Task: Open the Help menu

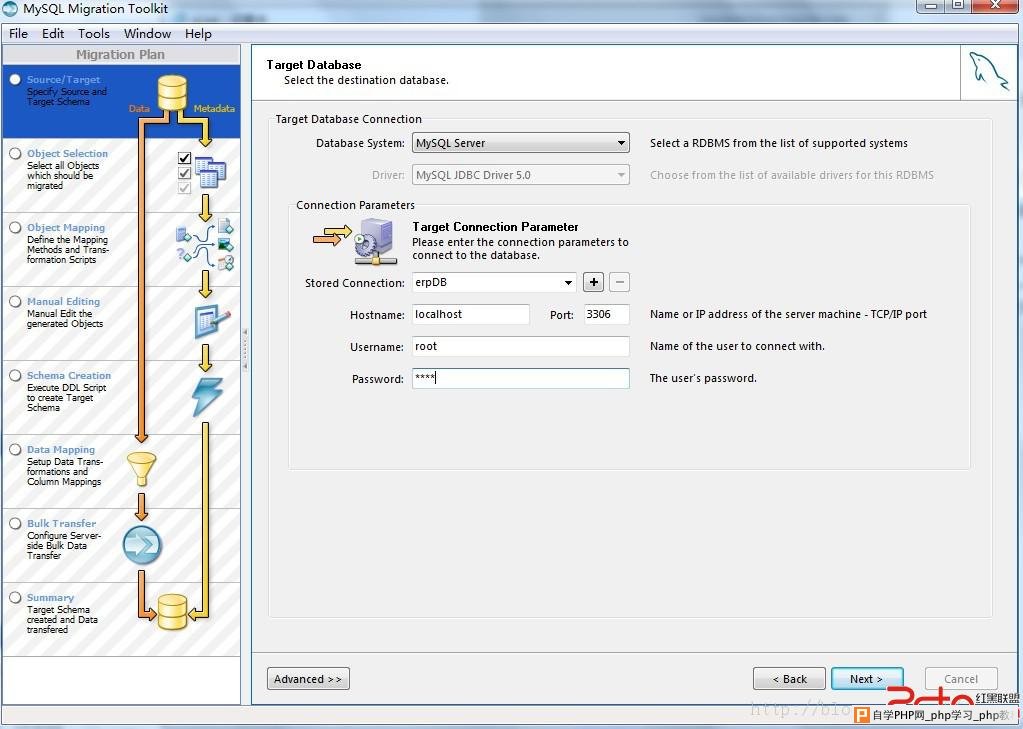Action: 198,33
